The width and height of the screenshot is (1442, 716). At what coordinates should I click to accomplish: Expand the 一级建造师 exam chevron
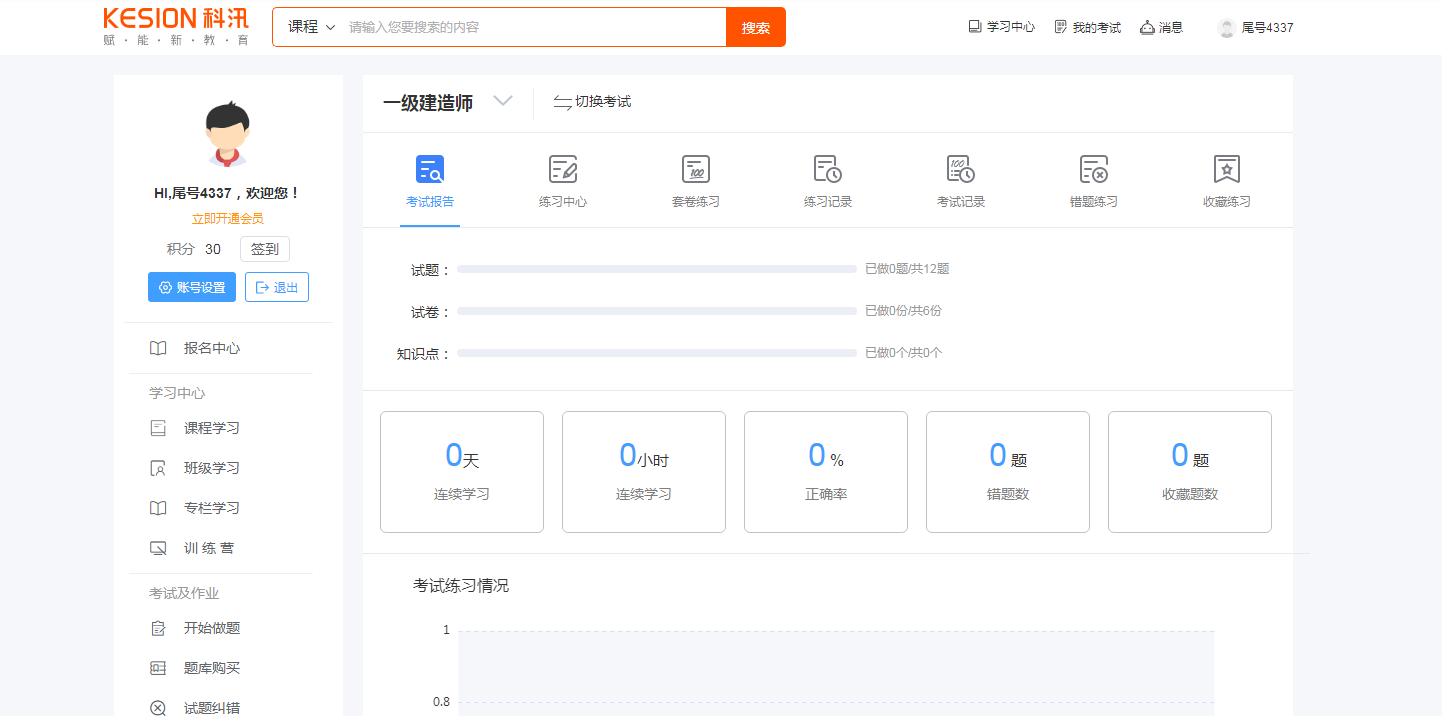coord(503,101)
